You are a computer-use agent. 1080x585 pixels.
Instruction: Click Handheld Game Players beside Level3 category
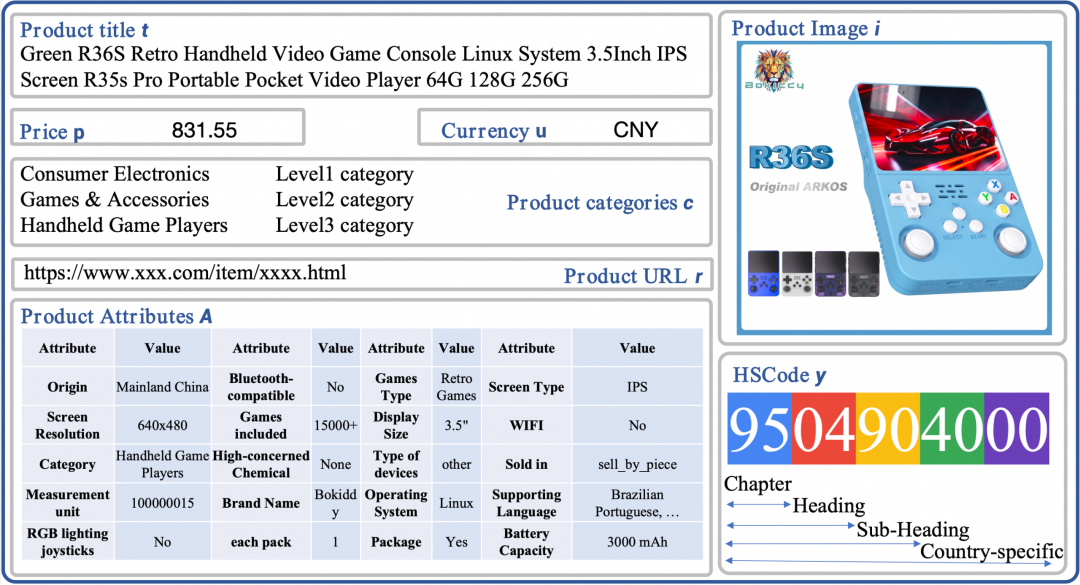[x=123, y=225]
